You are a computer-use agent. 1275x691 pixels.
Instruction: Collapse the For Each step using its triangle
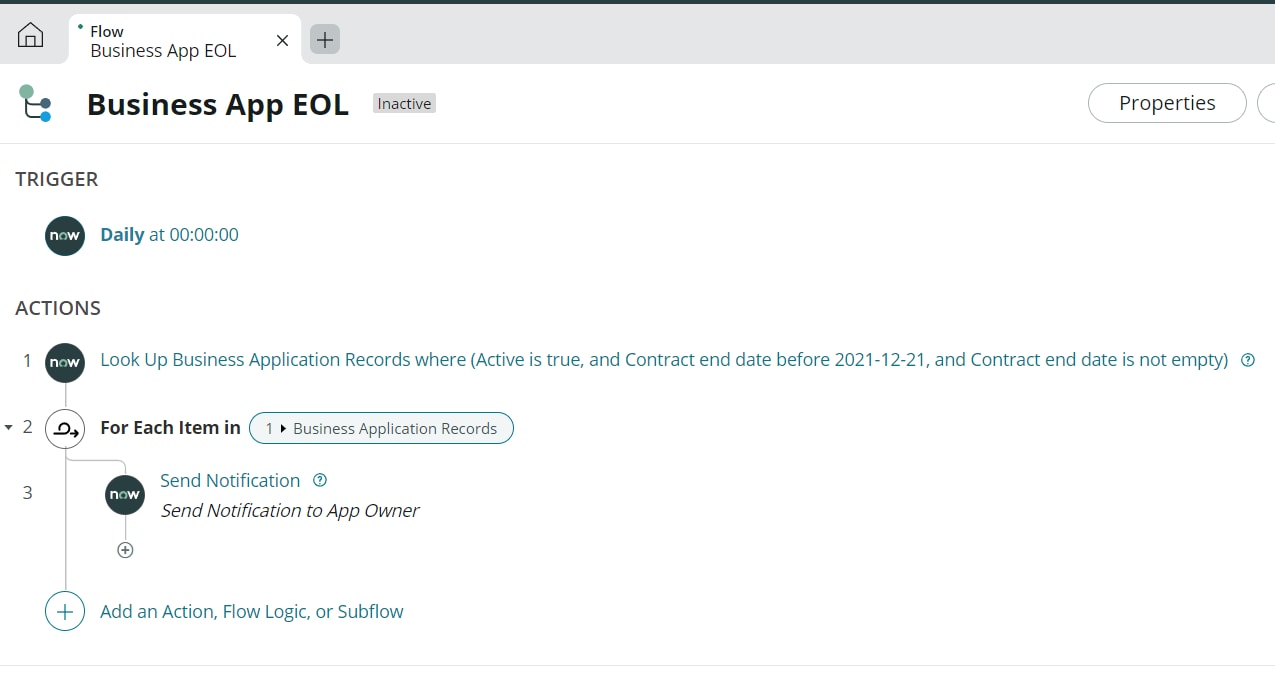tap(9, 427)
